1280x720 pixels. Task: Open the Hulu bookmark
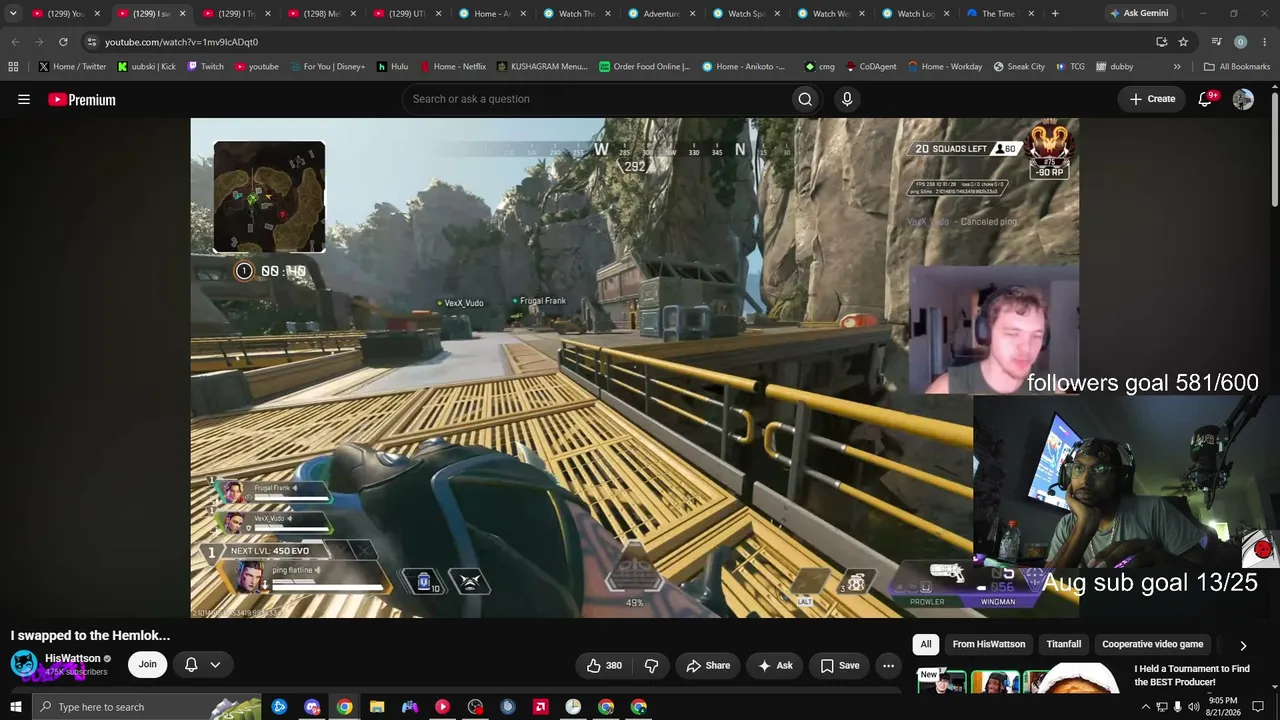[392, 67]
